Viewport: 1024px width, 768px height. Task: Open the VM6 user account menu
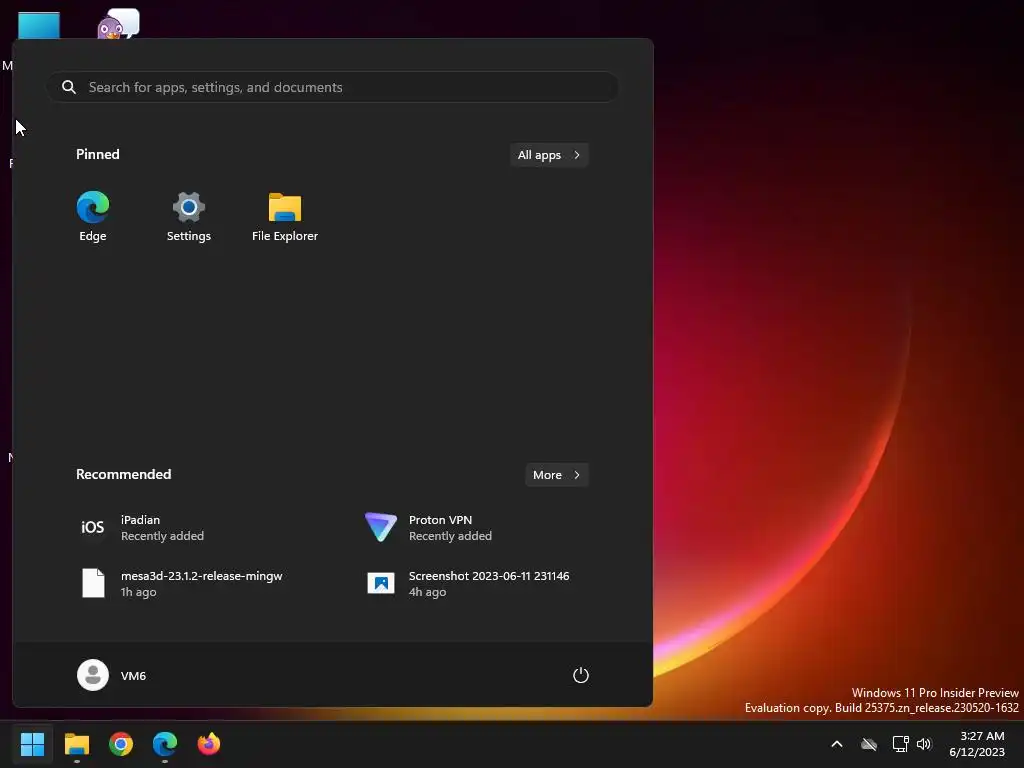[x=112, y=675]
